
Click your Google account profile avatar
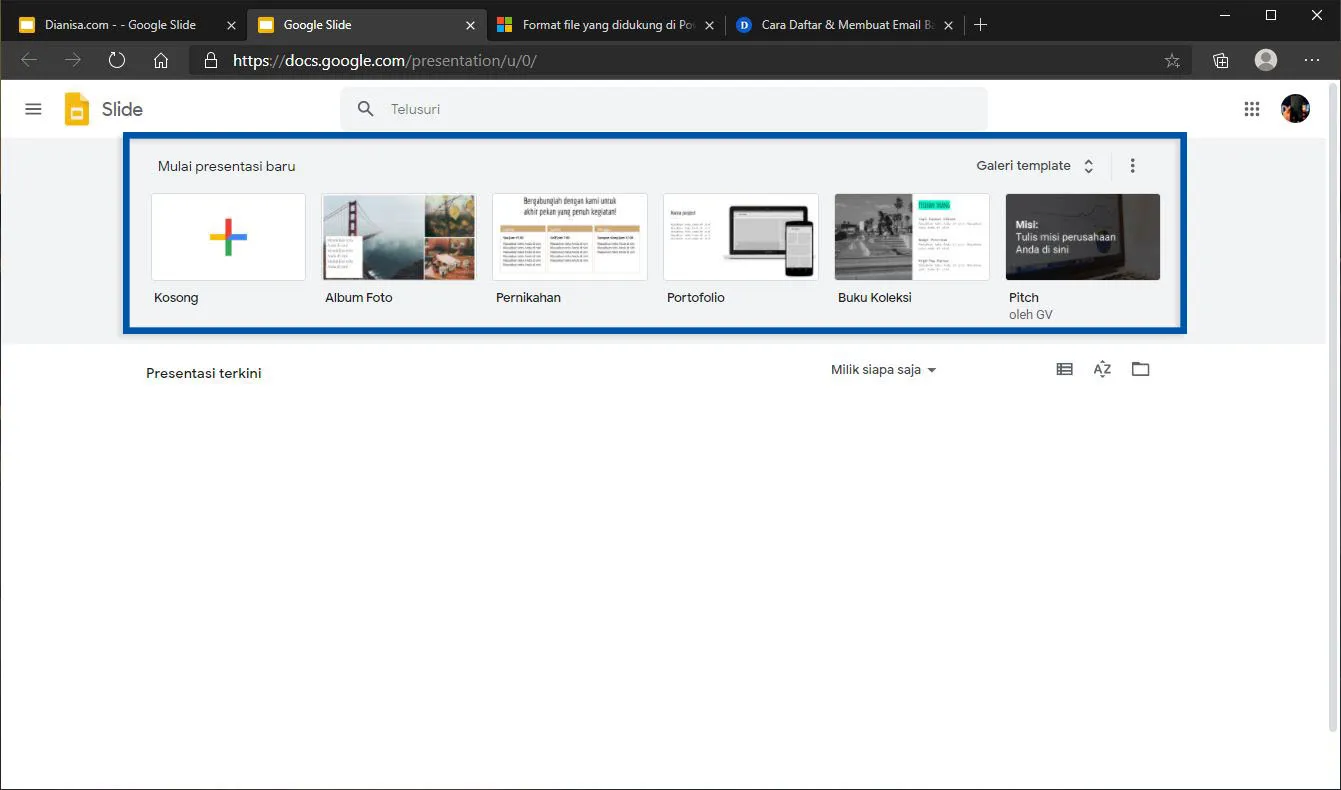(1295, 108)
